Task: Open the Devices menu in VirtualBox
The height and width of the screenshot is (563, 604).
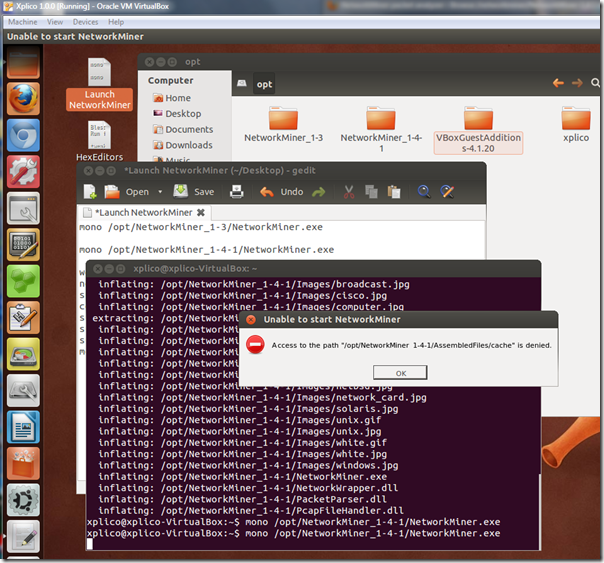Action: pyautogui.click(x=86, y=22)
